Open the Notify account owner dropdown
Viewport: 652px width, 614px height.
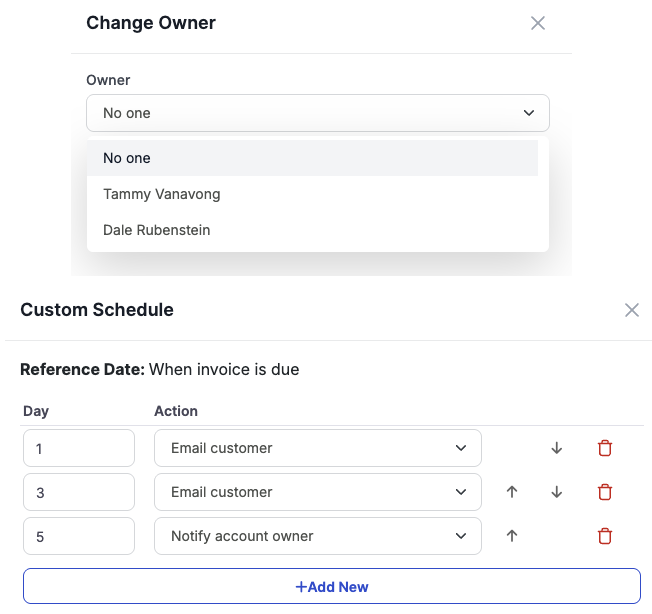tap(318, 536)
